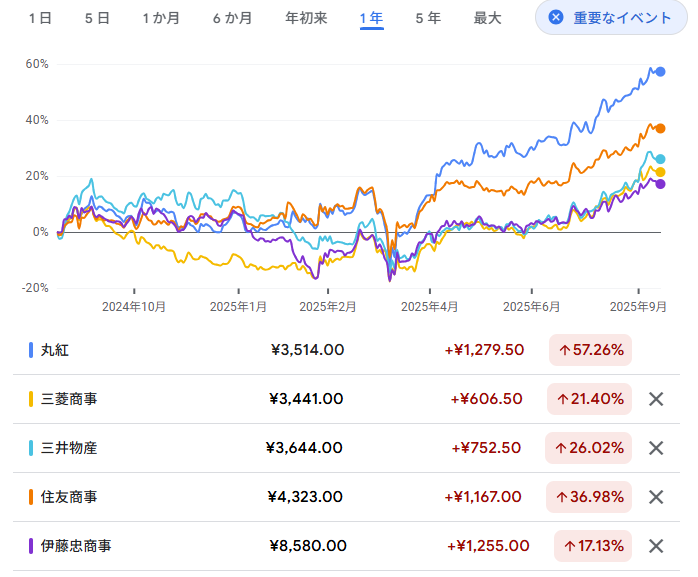Select the 最大 range tab

487,18
